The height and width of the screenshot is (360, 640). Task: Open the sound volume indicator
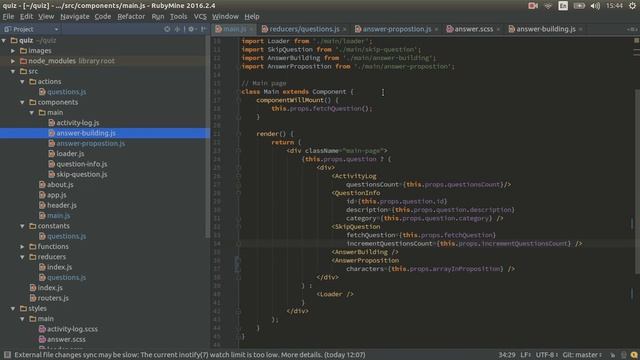click(x=595, y=6)
